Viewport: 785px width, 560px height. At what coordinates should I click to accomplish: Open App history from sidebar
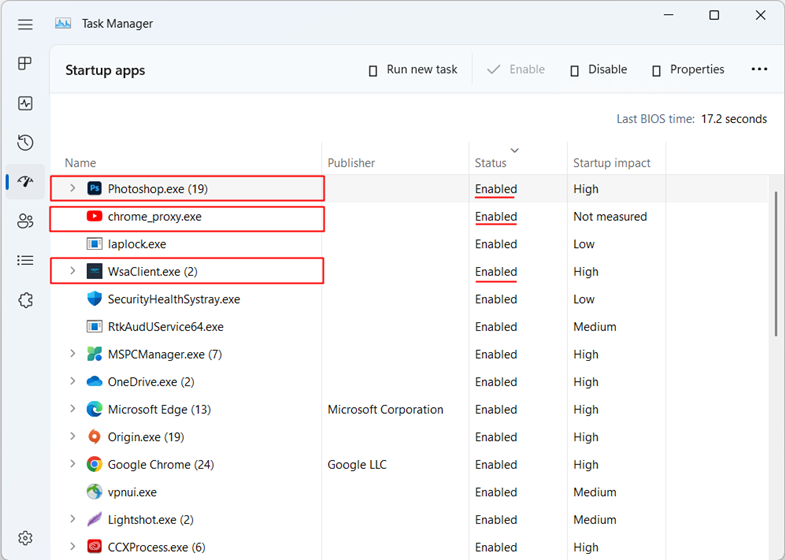click(x=25, y=143)
